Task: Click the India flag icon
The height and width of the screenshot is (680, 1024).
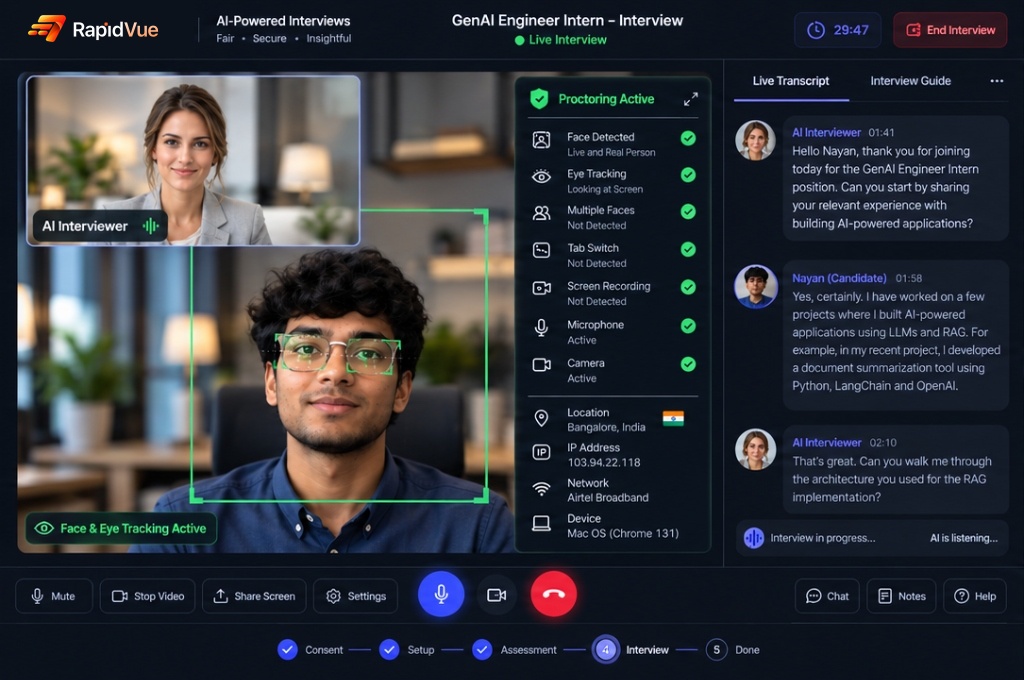Action: (x=673, y=418)
